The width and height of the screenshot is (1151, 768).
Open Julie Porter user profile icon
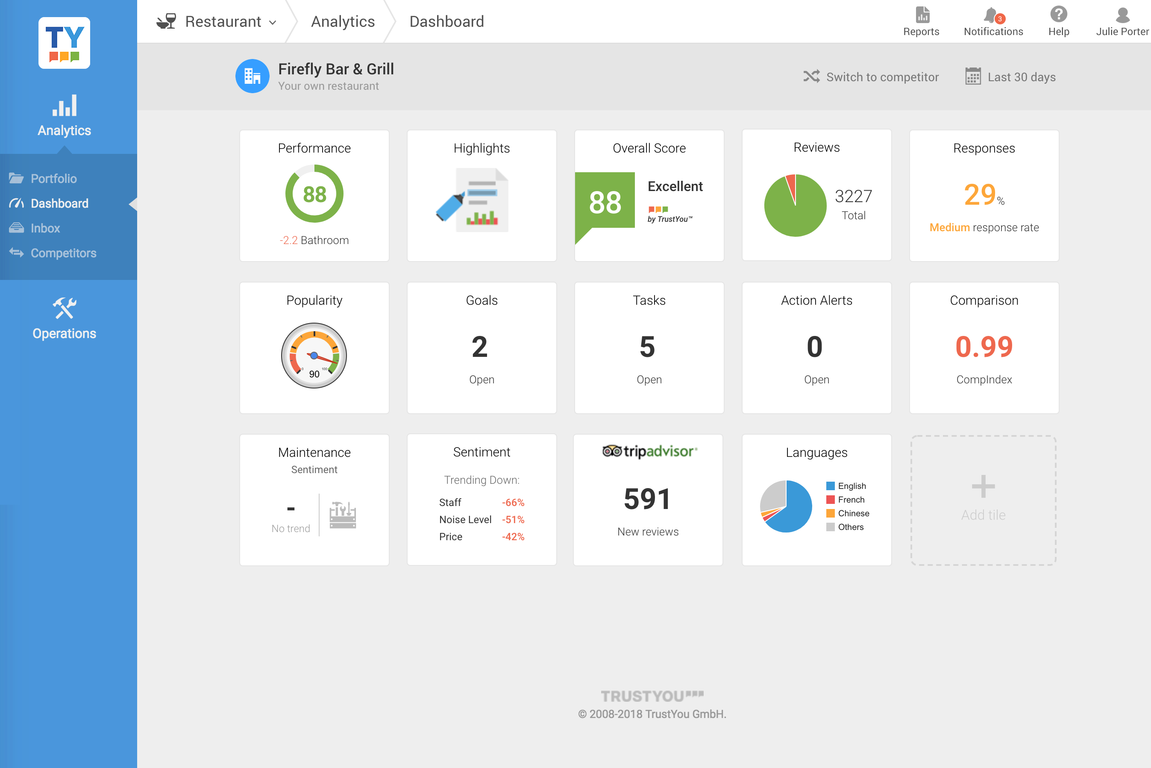point(1122,15)
